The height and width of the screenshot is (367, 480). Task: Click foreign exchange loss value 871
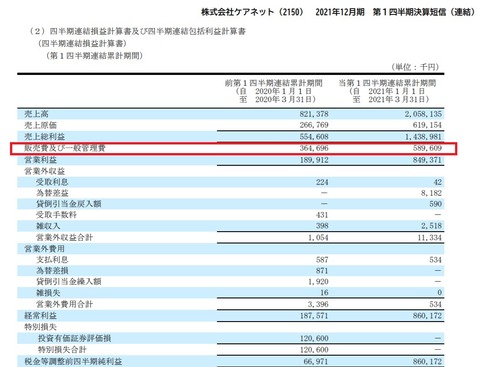click(322, 271)
